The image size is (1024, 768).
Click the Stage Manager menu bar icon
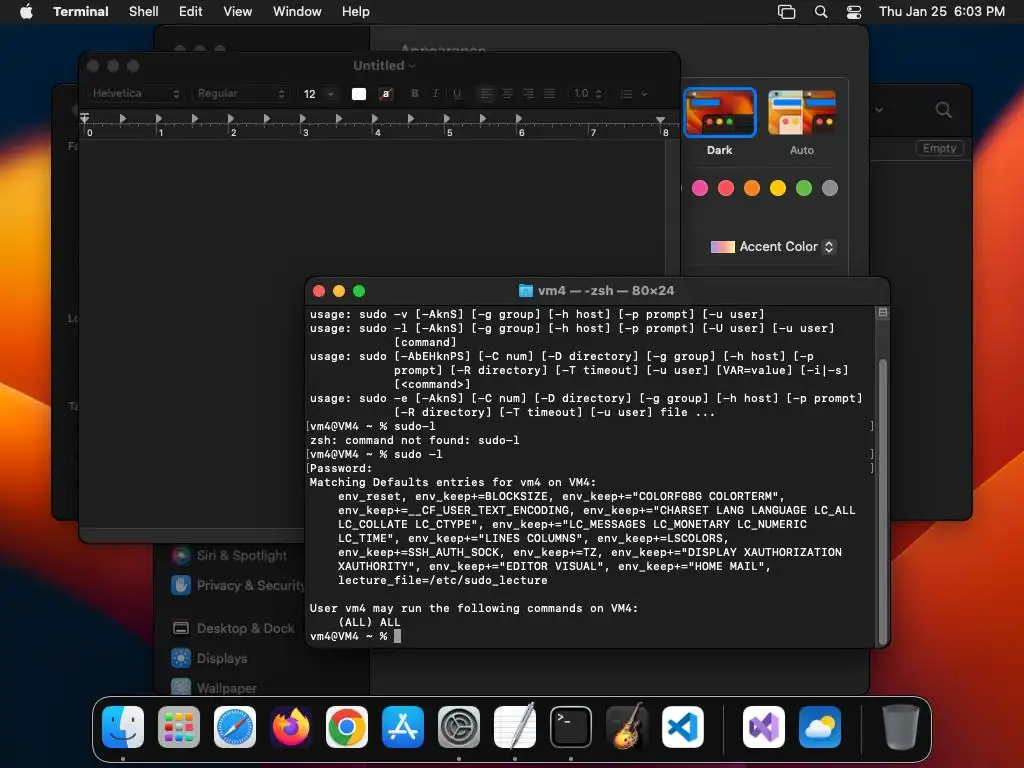786,12
